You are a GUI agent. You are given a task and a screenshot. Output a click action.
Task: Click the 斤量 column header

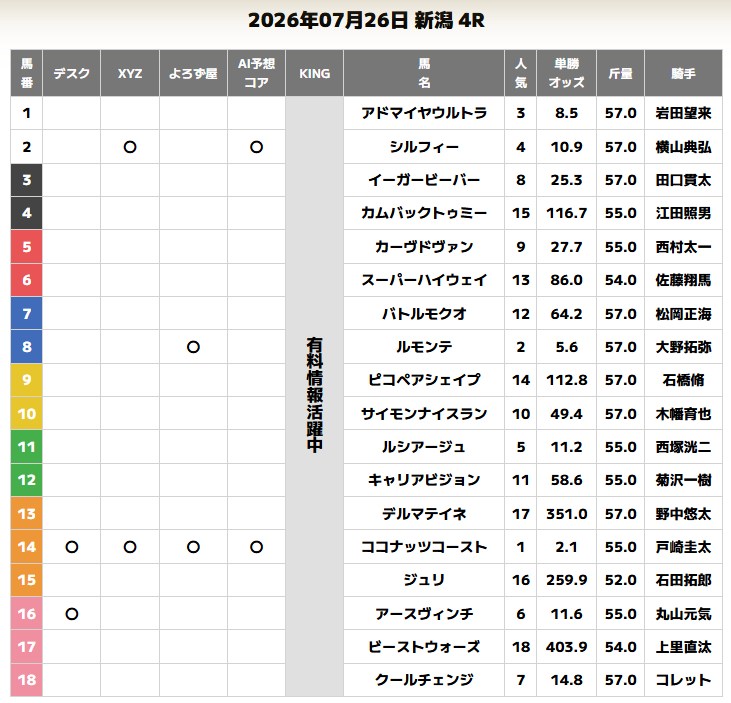[621, 73]
